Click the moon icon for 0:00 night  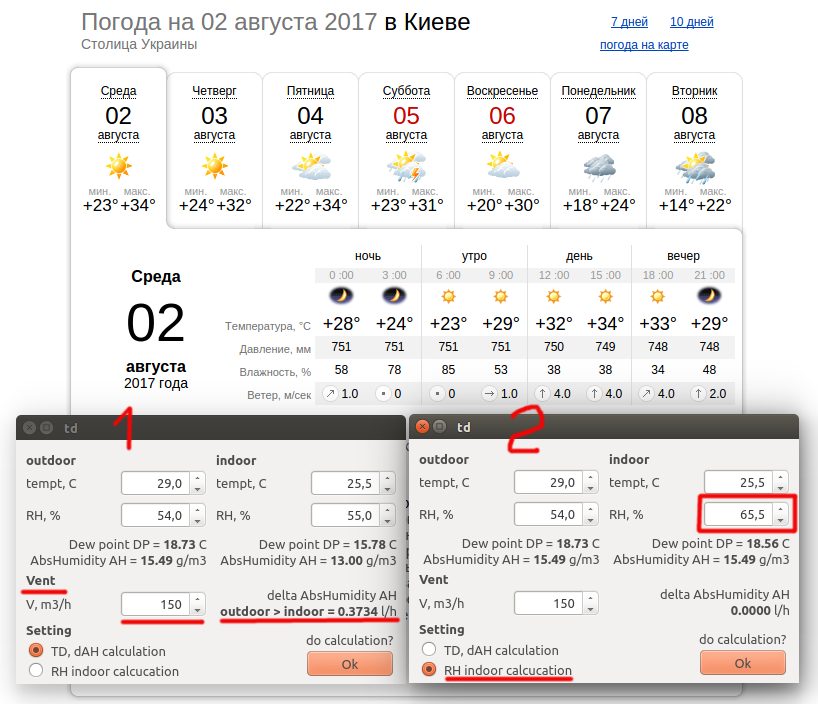pos(341,296)
